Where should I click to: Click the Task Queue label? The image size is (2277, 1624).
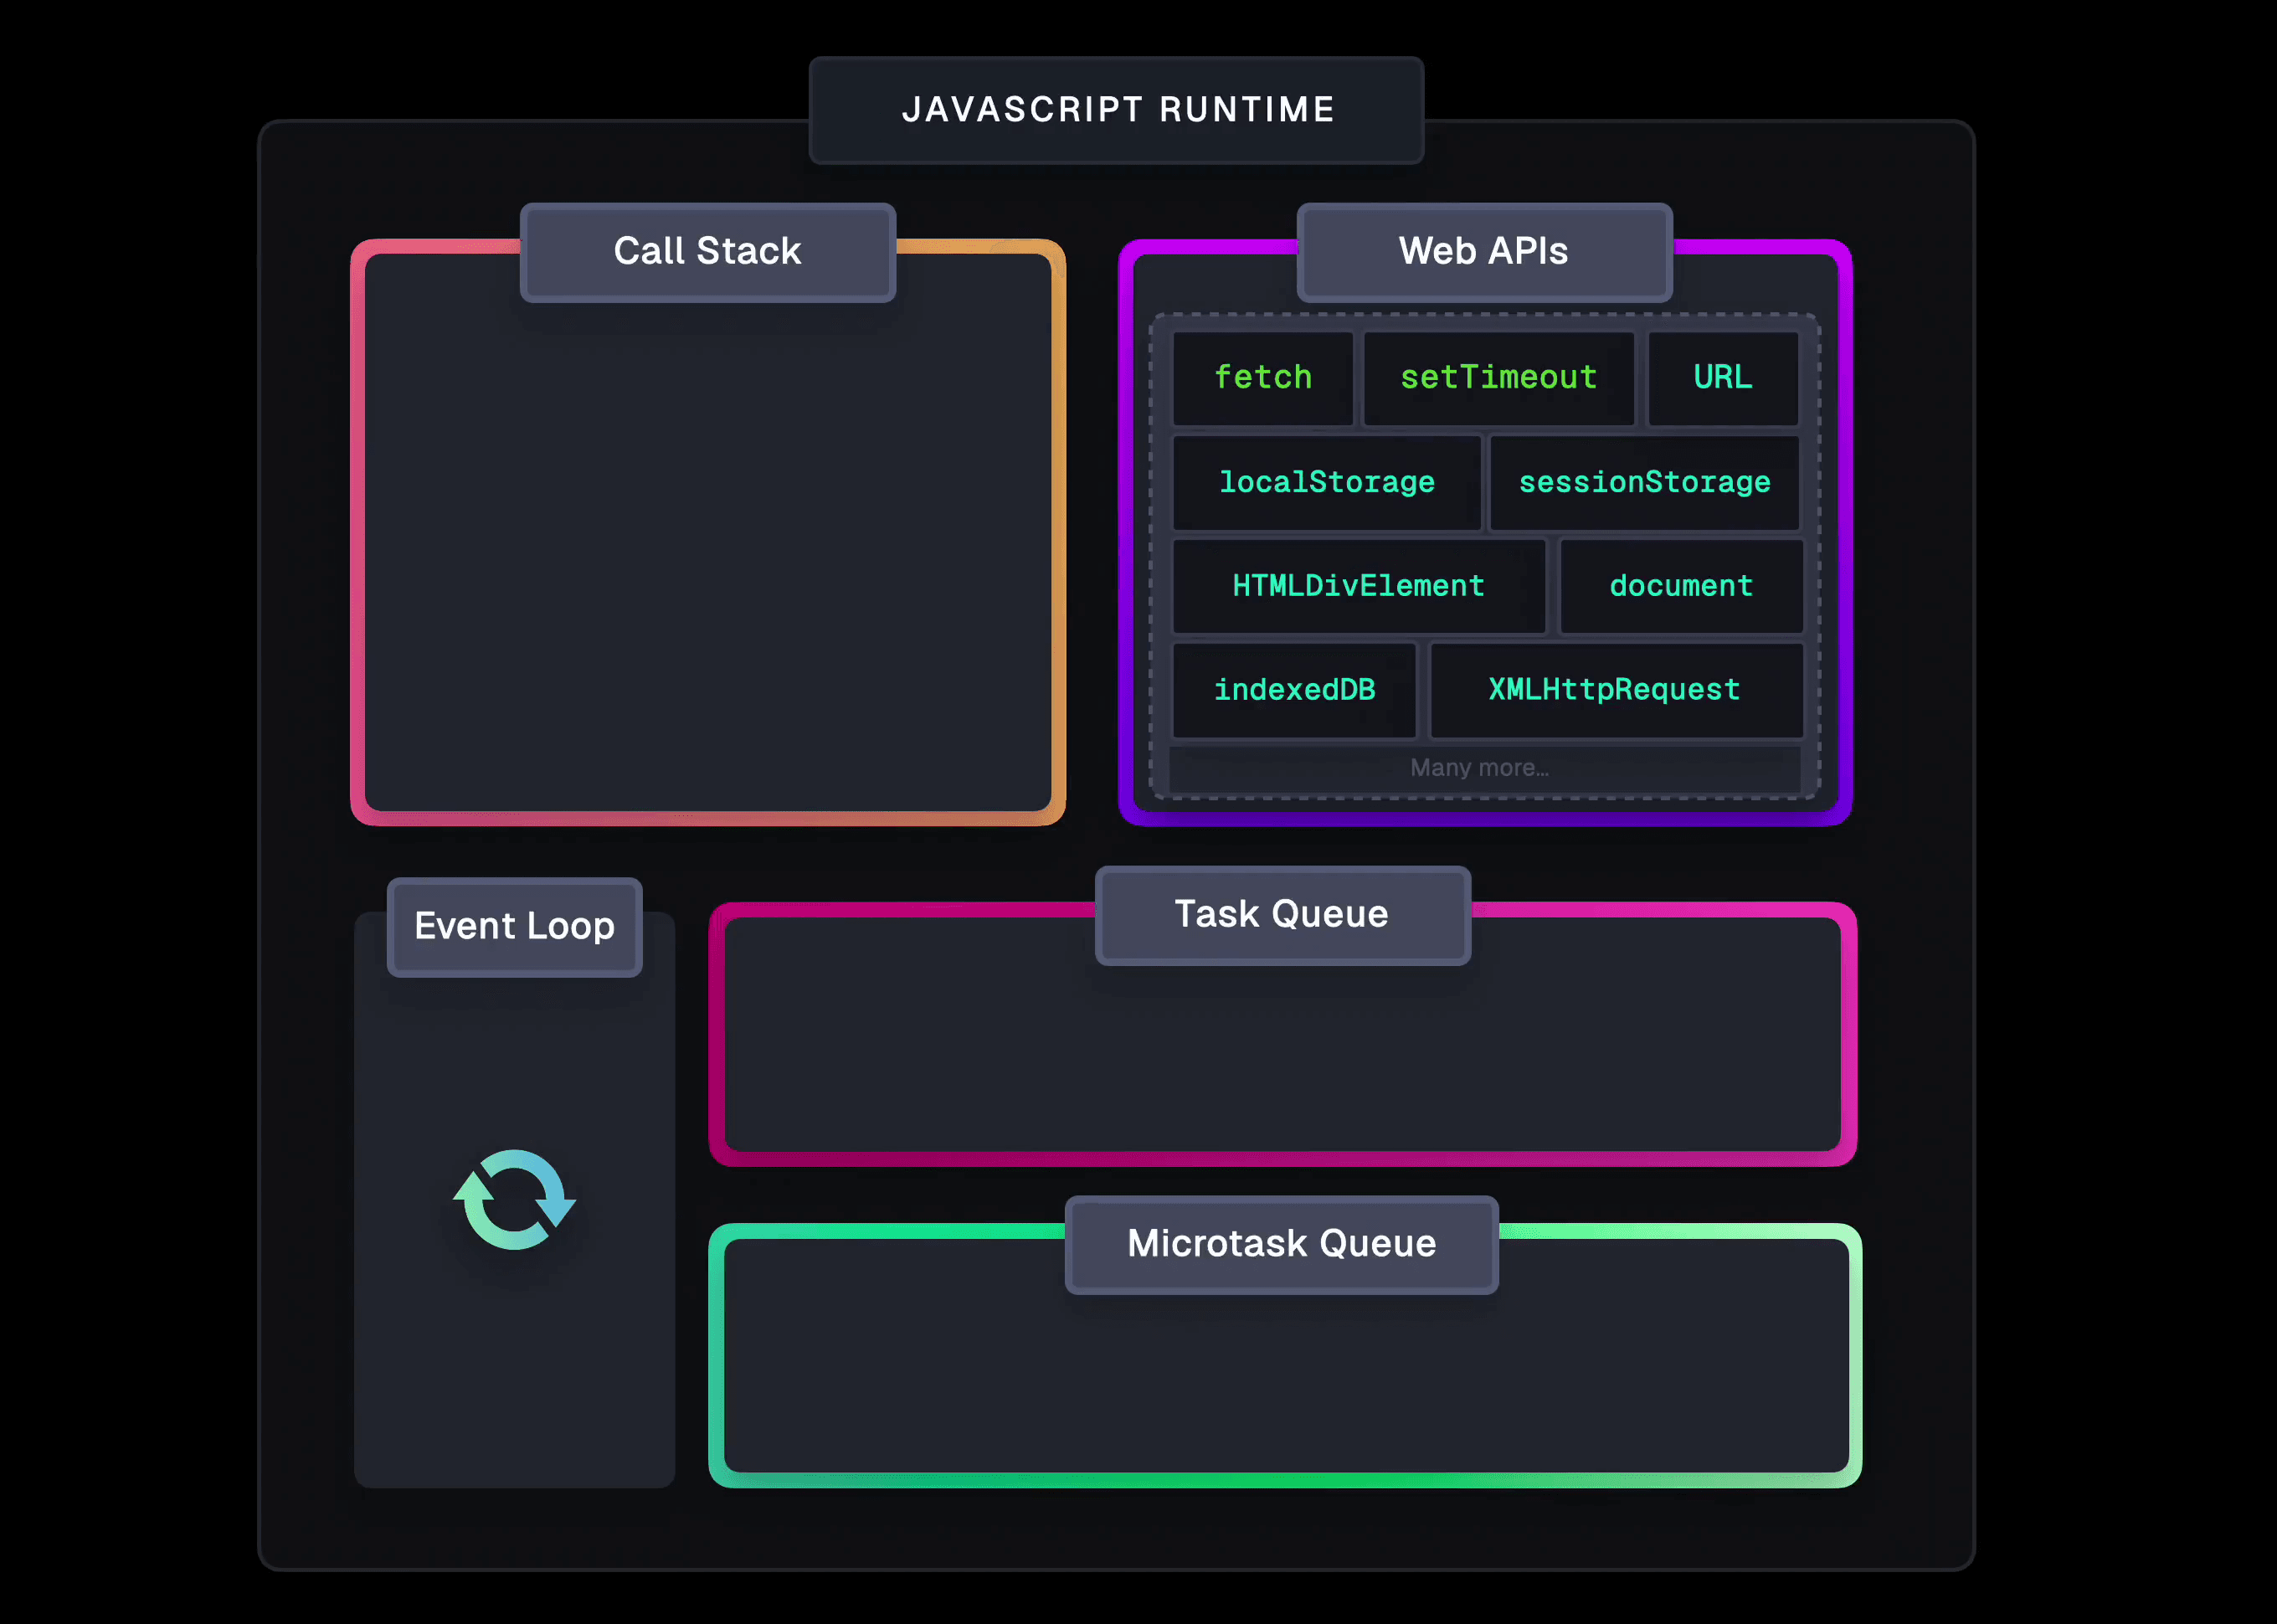click(1282, 913)
